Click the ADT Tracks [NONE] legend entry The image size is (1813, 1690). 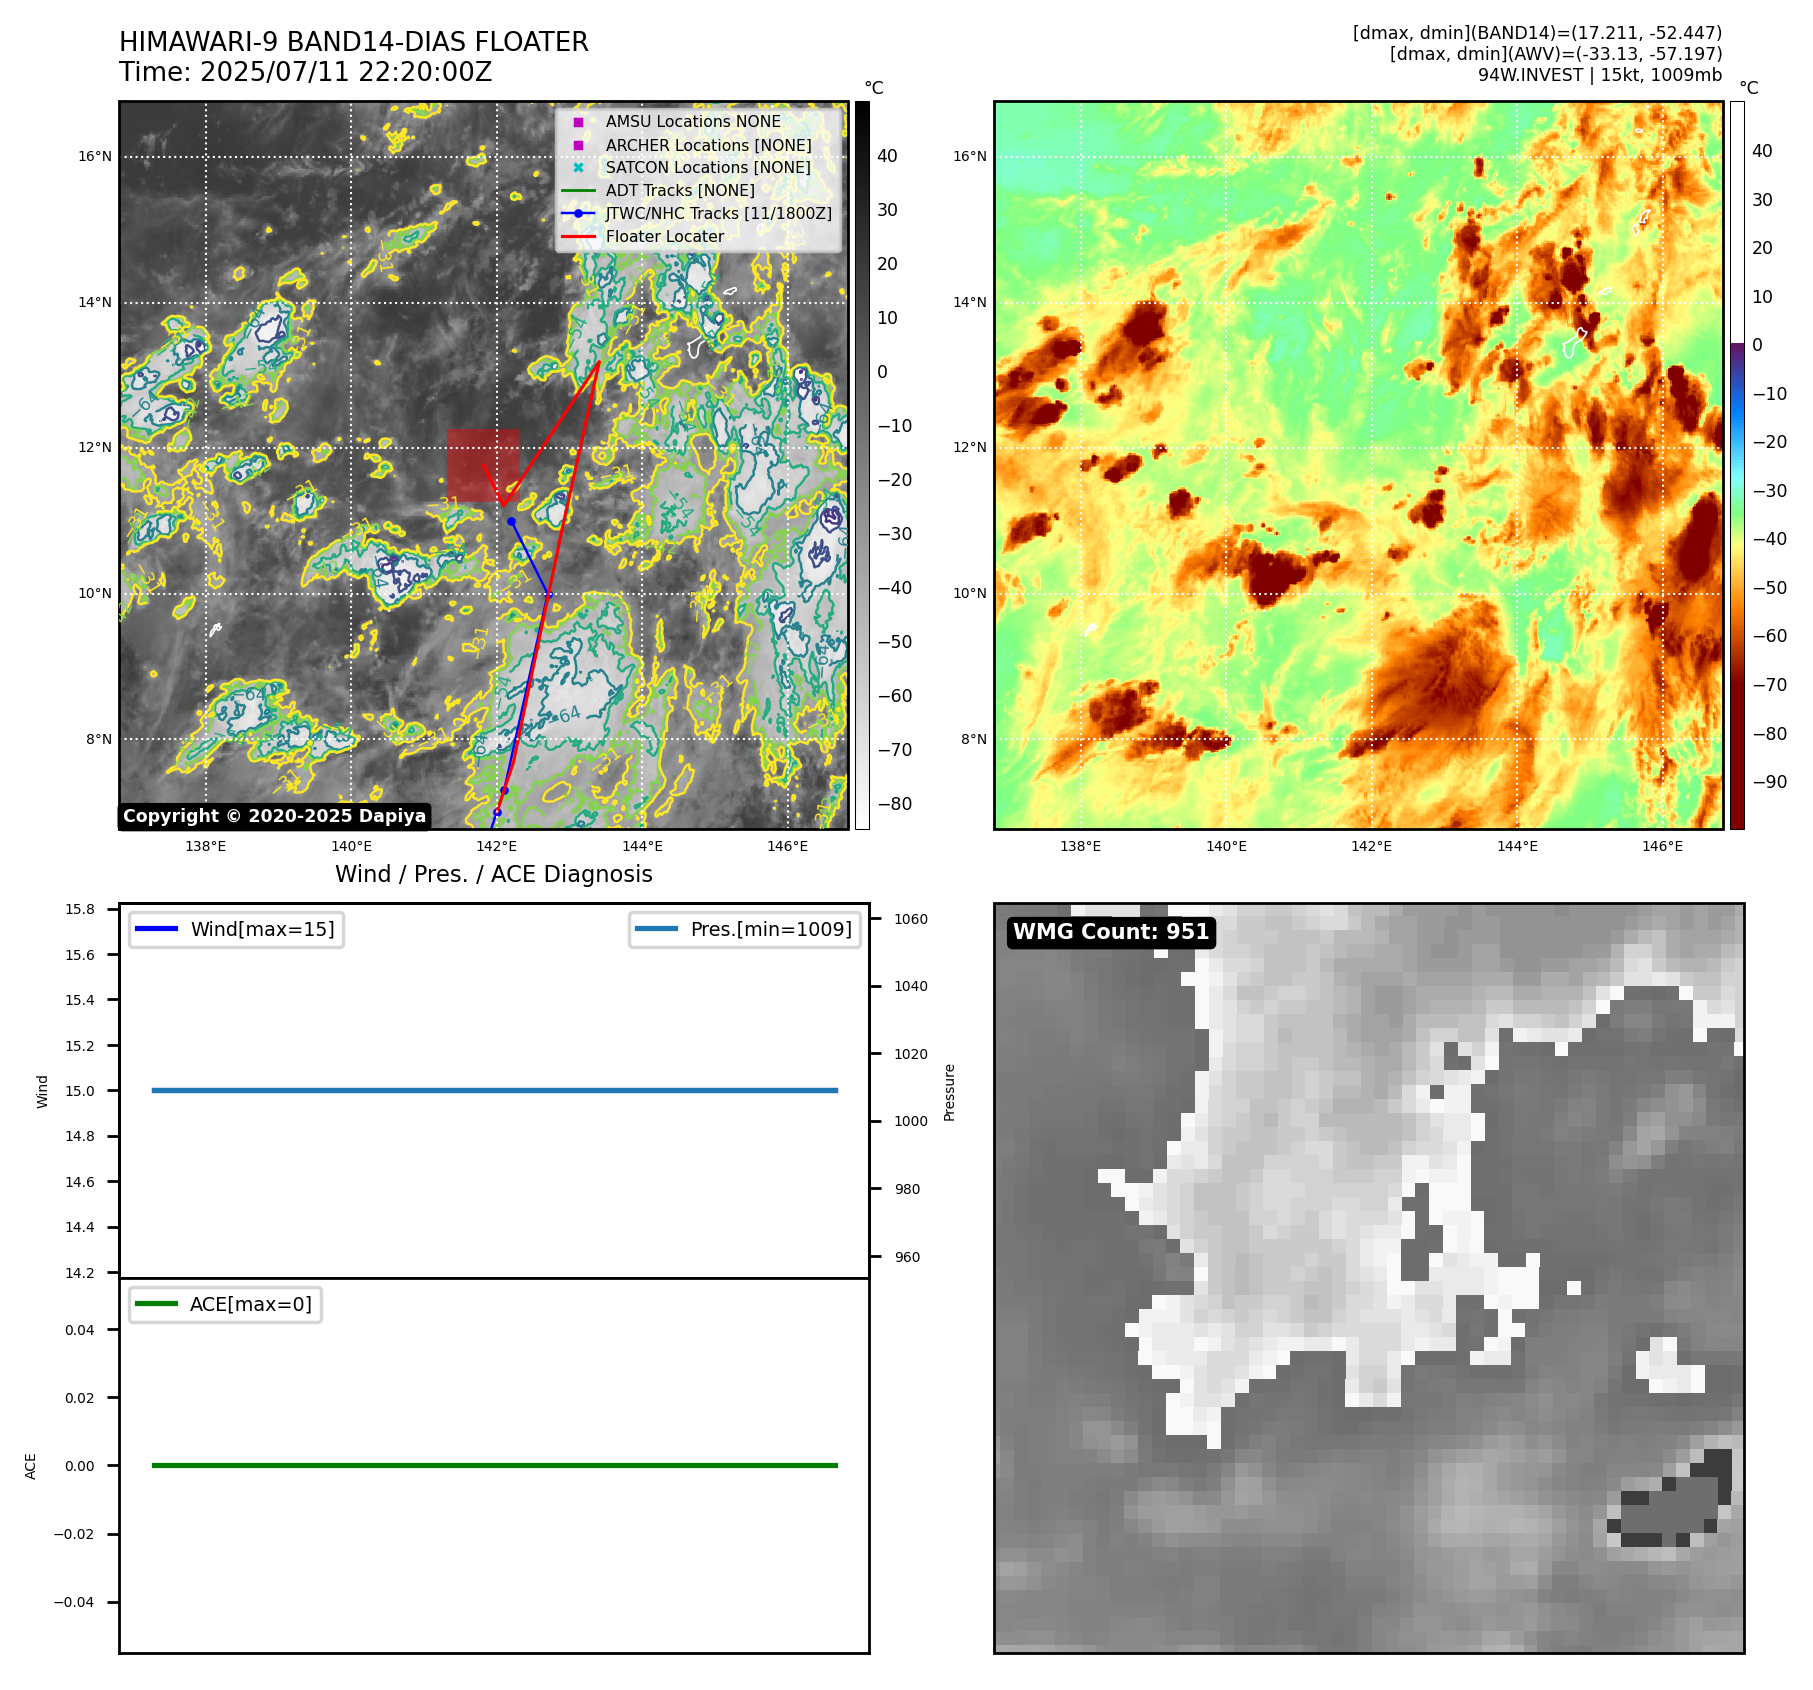660,190
